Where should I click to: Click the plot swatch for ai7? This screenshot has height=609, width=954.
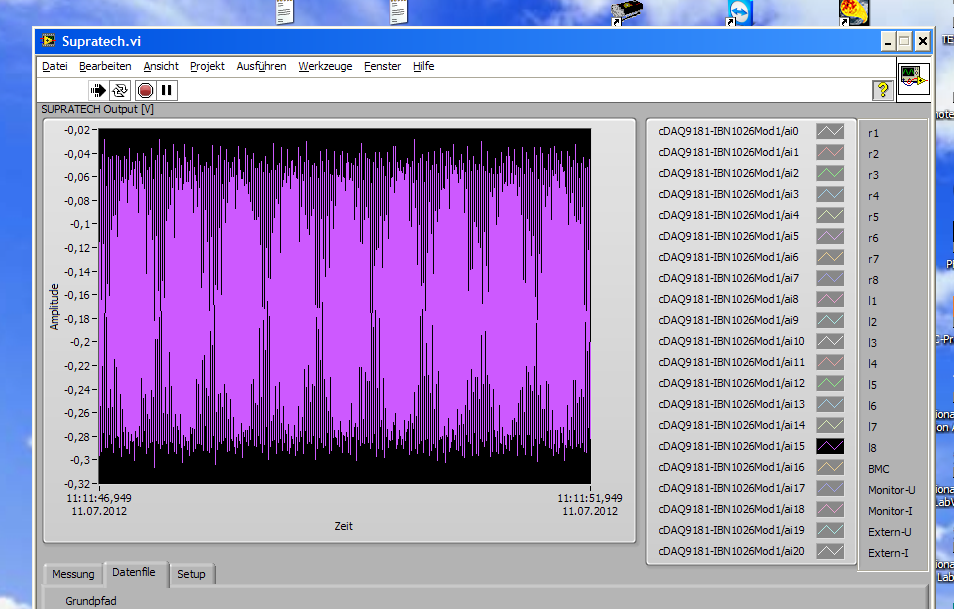(x=830, y=278)
